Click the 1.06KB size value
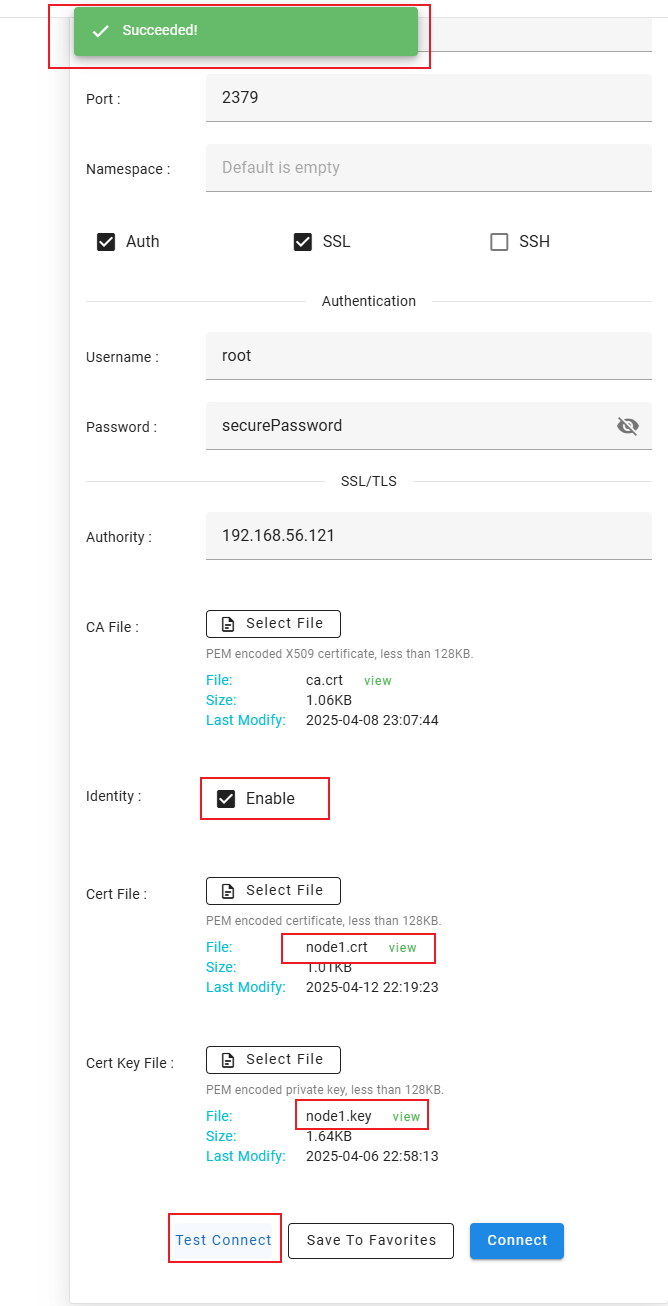668x1306 pixels. (329, 701)
